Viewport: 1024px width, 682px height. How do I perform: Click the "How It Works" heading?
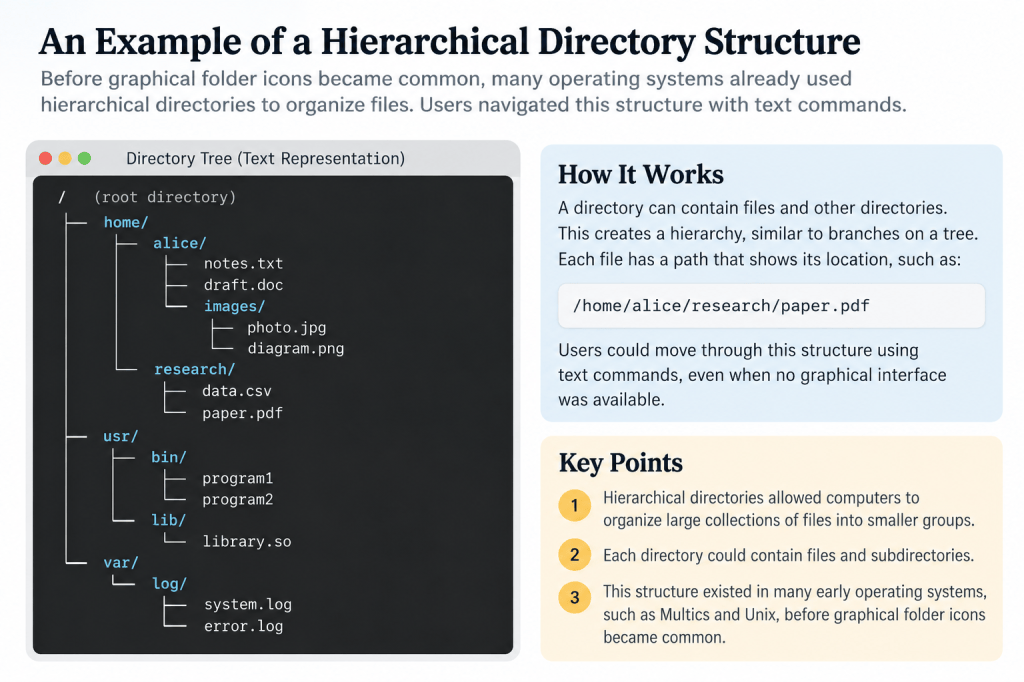(641, 174)
